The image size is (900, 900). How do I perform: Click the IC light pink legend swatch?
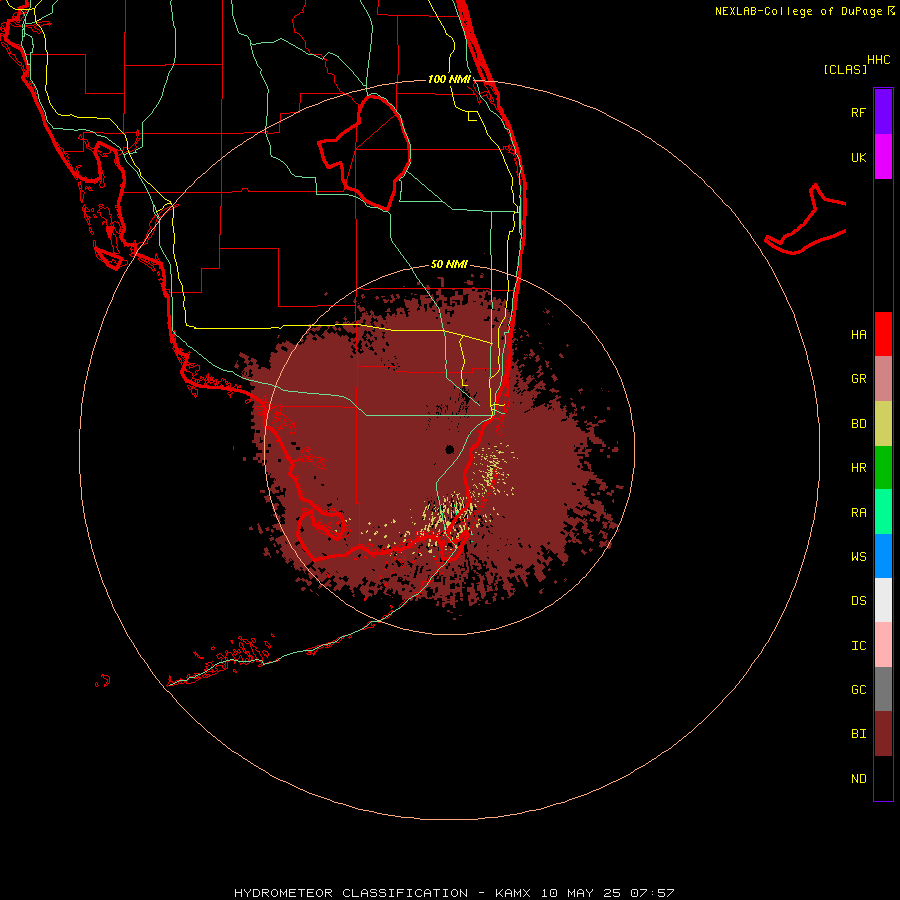(883, 645)
